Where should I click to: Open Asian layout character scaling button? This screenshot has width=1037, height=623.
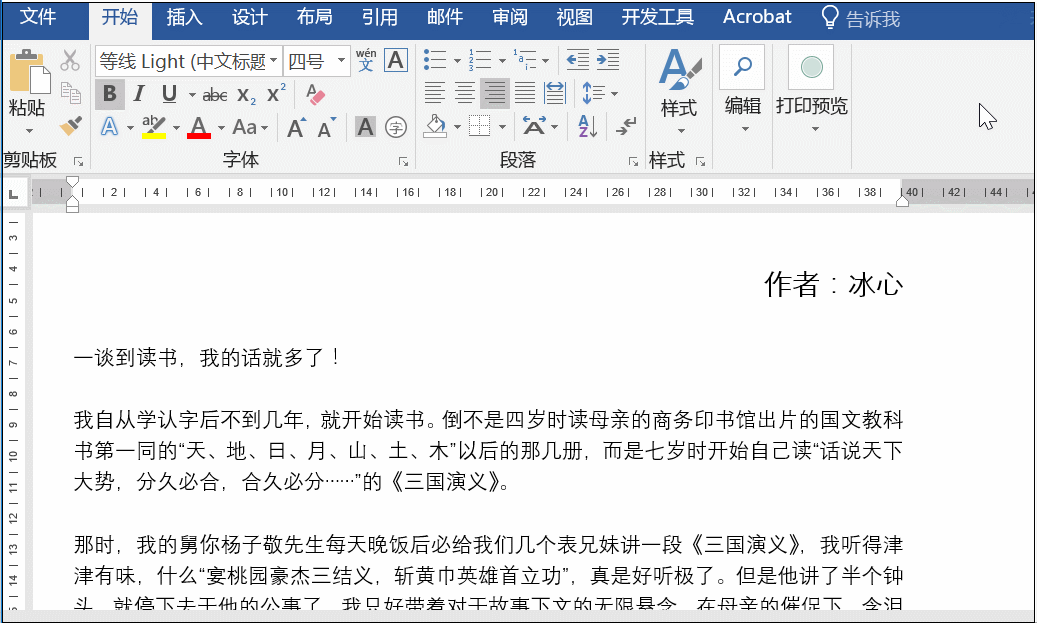534,126
